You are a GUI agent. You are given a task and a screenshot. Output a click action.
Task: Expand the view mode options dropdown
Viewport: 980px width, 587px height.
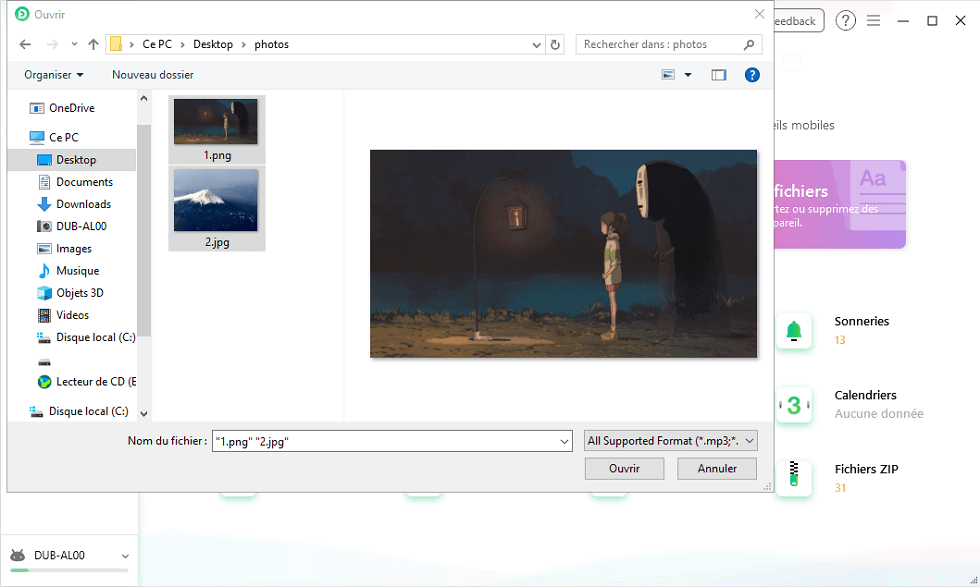[x=688, y=75]
